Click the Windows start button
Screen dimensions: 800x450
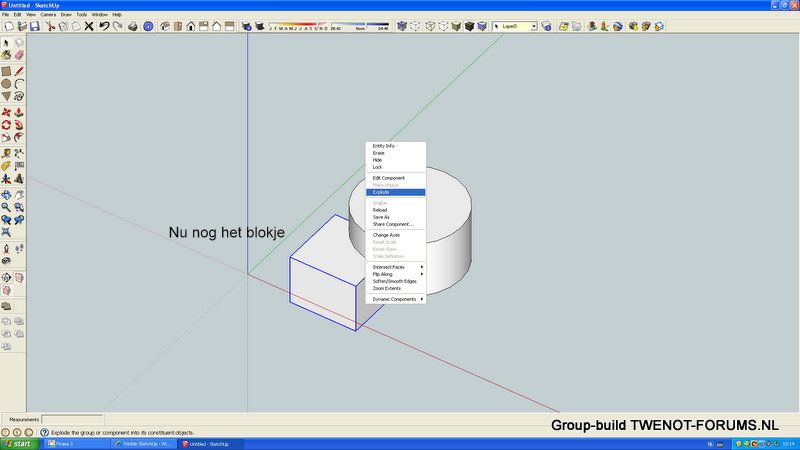pos(19,444)
